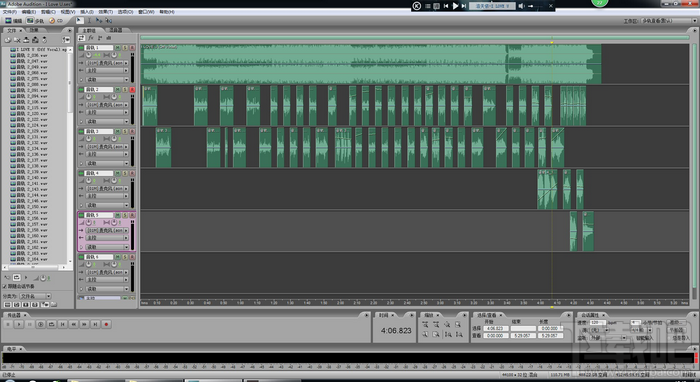Mute track 1
The image size is (700, 382).
click(x=118, y=47)
